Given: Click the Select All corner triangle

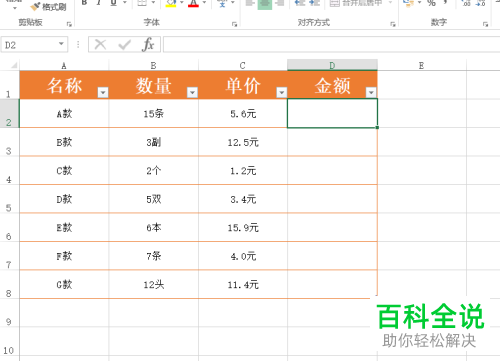Looking at the screenshot, I should (x=14, y=65).
